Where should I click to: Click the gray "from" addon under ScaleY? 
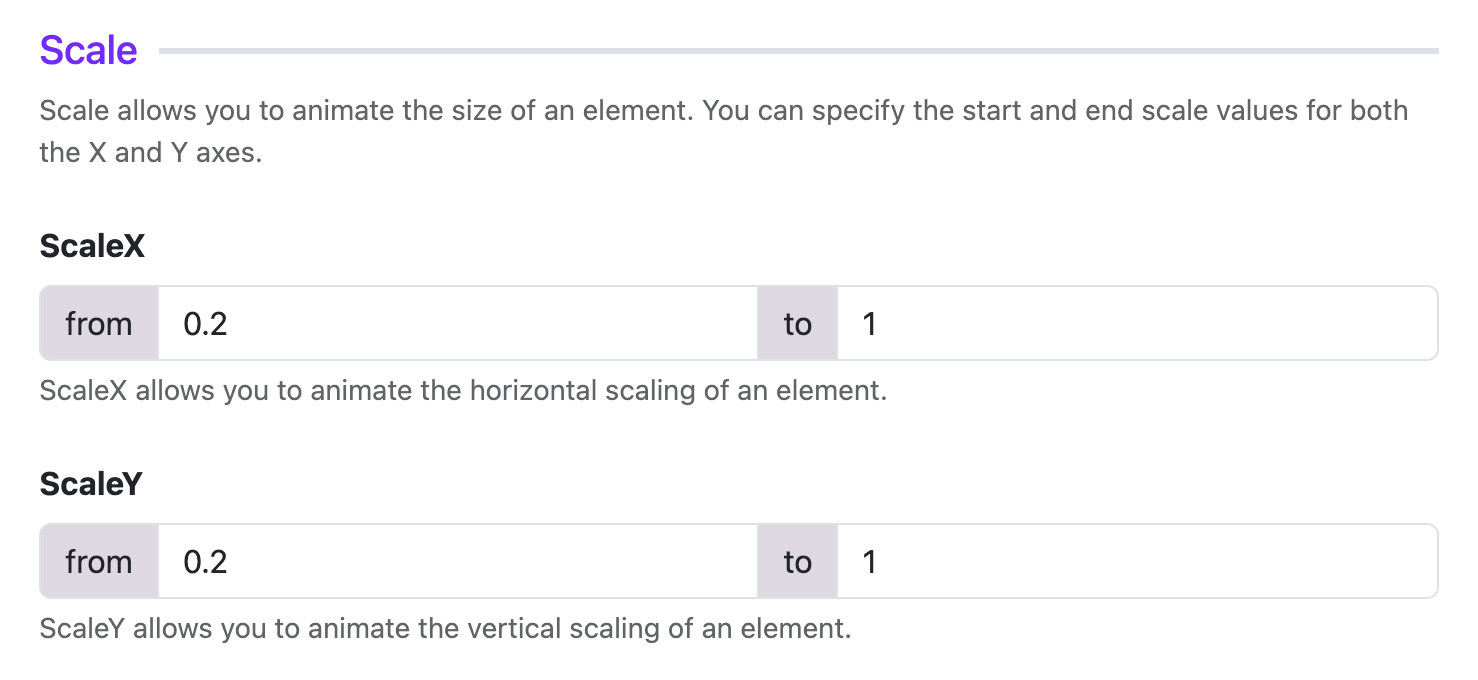point(99,561)
